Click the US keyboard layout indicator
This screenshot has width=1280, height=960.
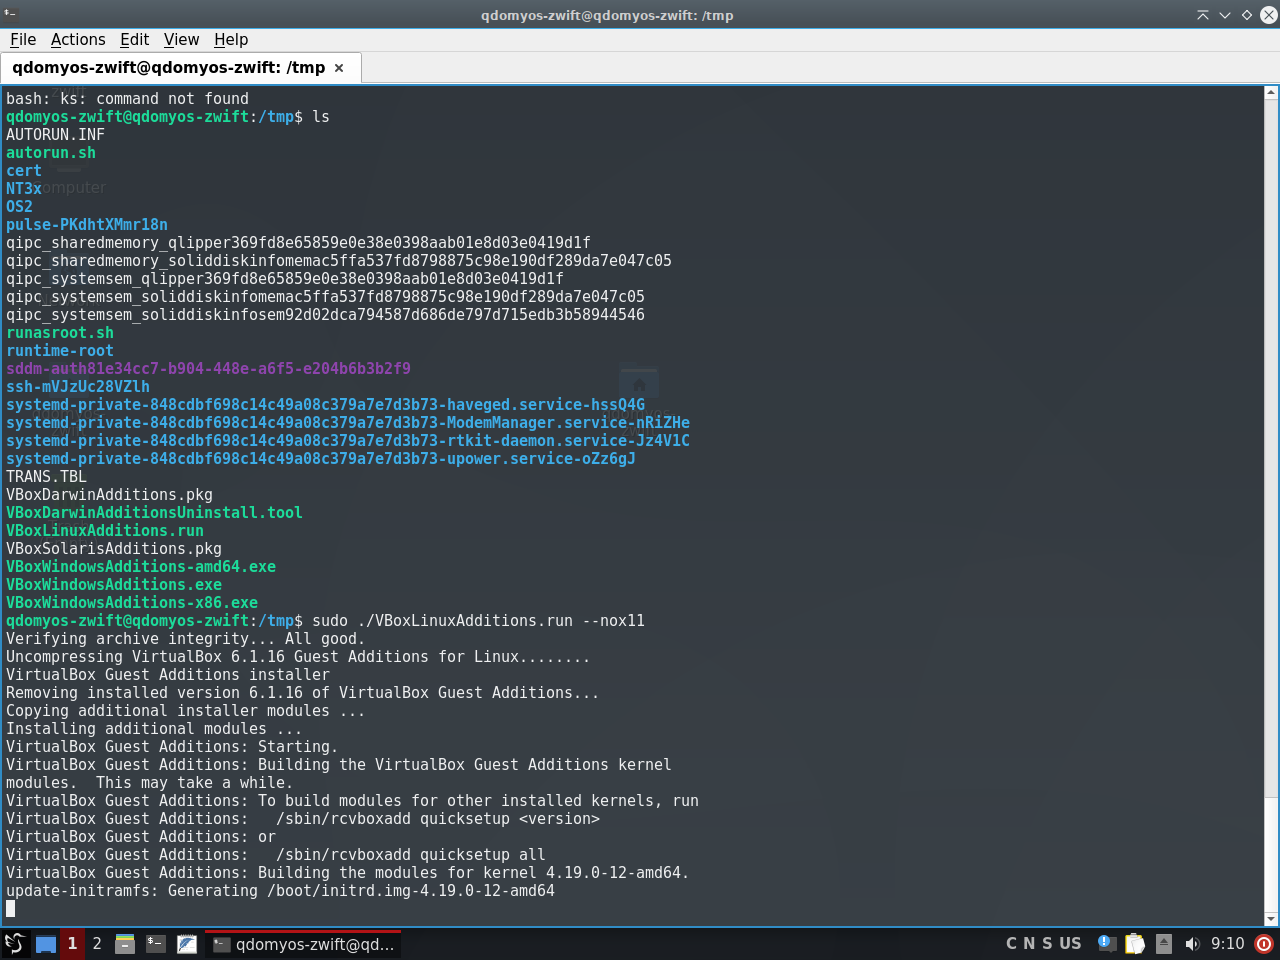1070,943
